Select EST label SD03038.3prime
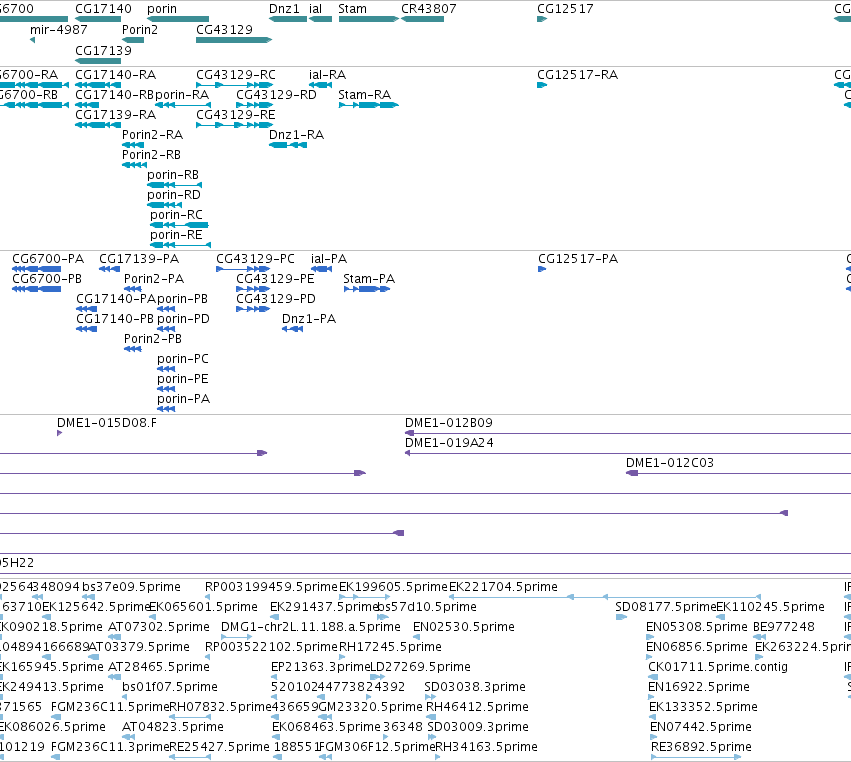This screenshot has height=762, width=851. 475,687
